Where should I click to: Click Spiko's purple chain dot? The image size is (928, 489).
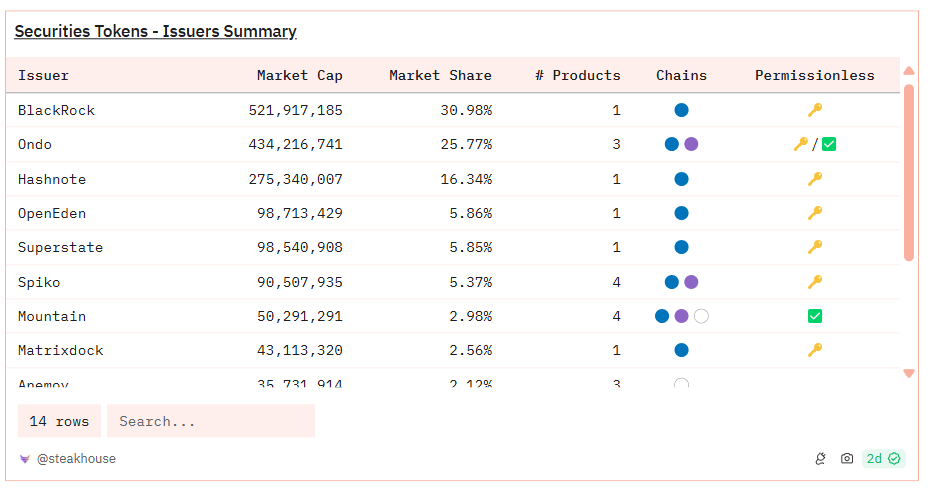691,282
